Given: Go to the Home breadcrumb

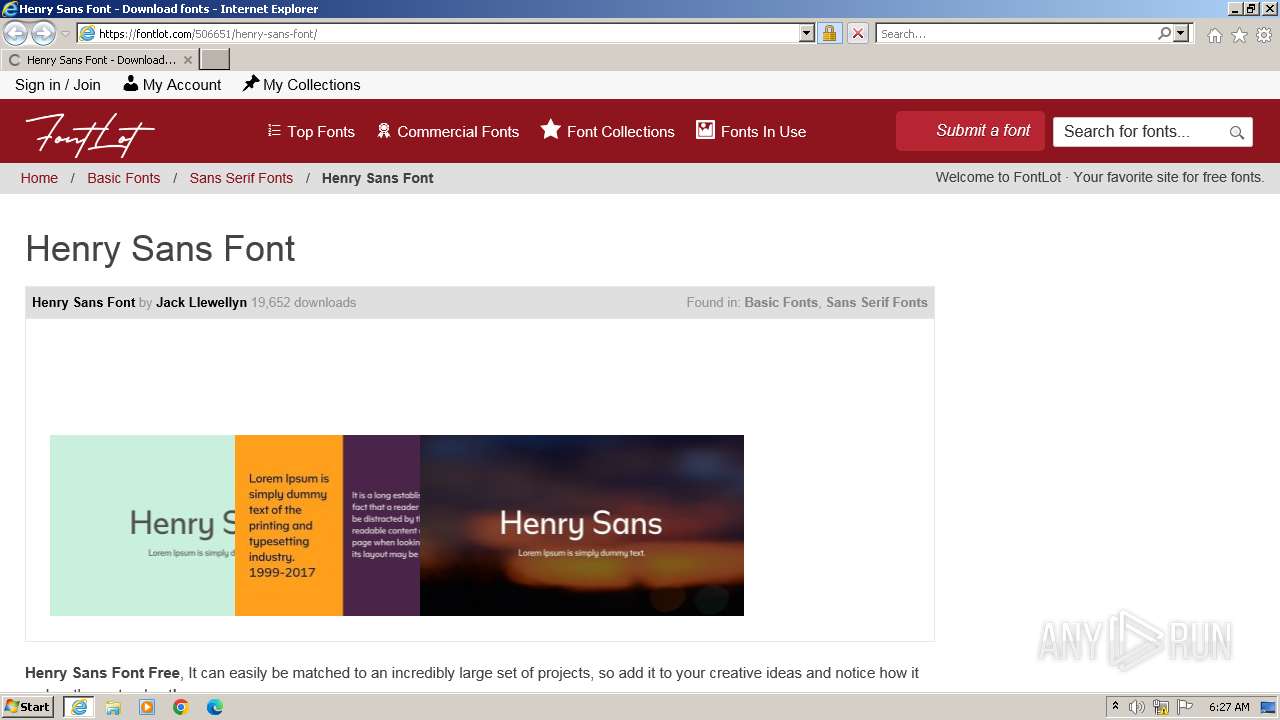Looking at the screenshot, I should (x=39, y=178).
